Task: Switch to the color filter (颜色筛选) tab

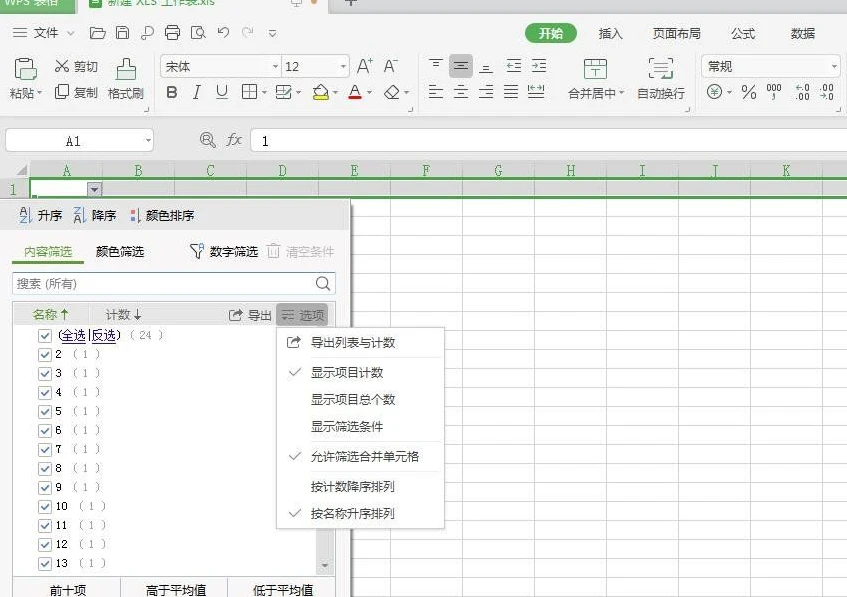Action: coord(120,251)
